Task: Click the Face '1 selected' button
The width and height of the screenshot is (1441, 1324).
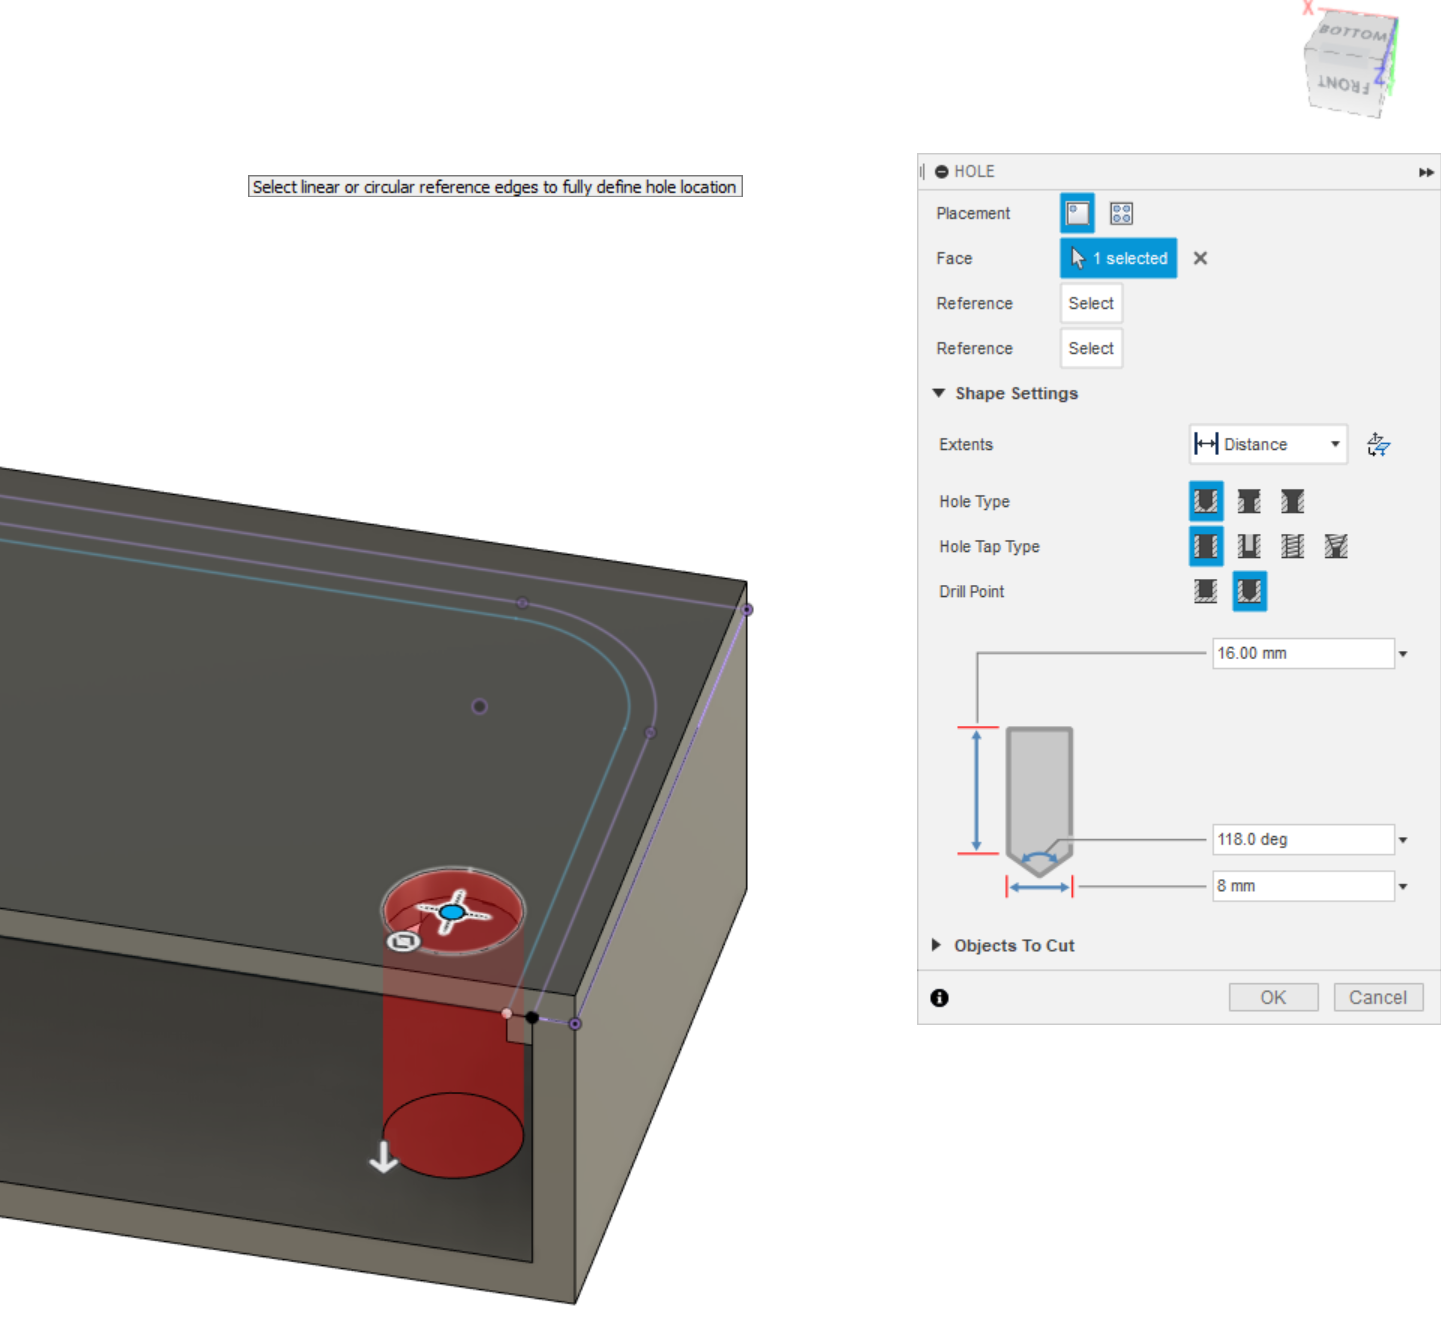Action: point(1118,258)
